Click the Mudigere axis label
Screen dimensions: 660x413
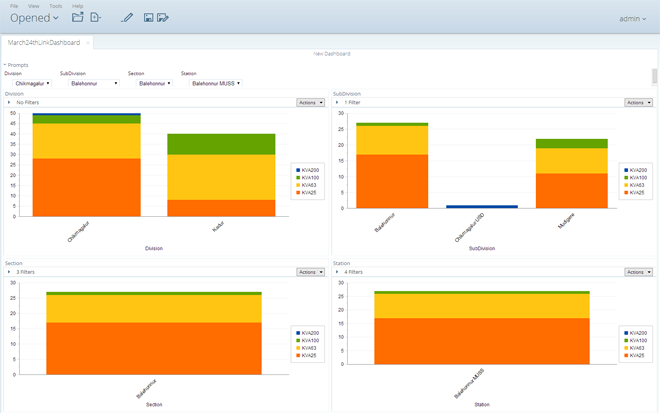pyautogui.click(x=566, y=221)
